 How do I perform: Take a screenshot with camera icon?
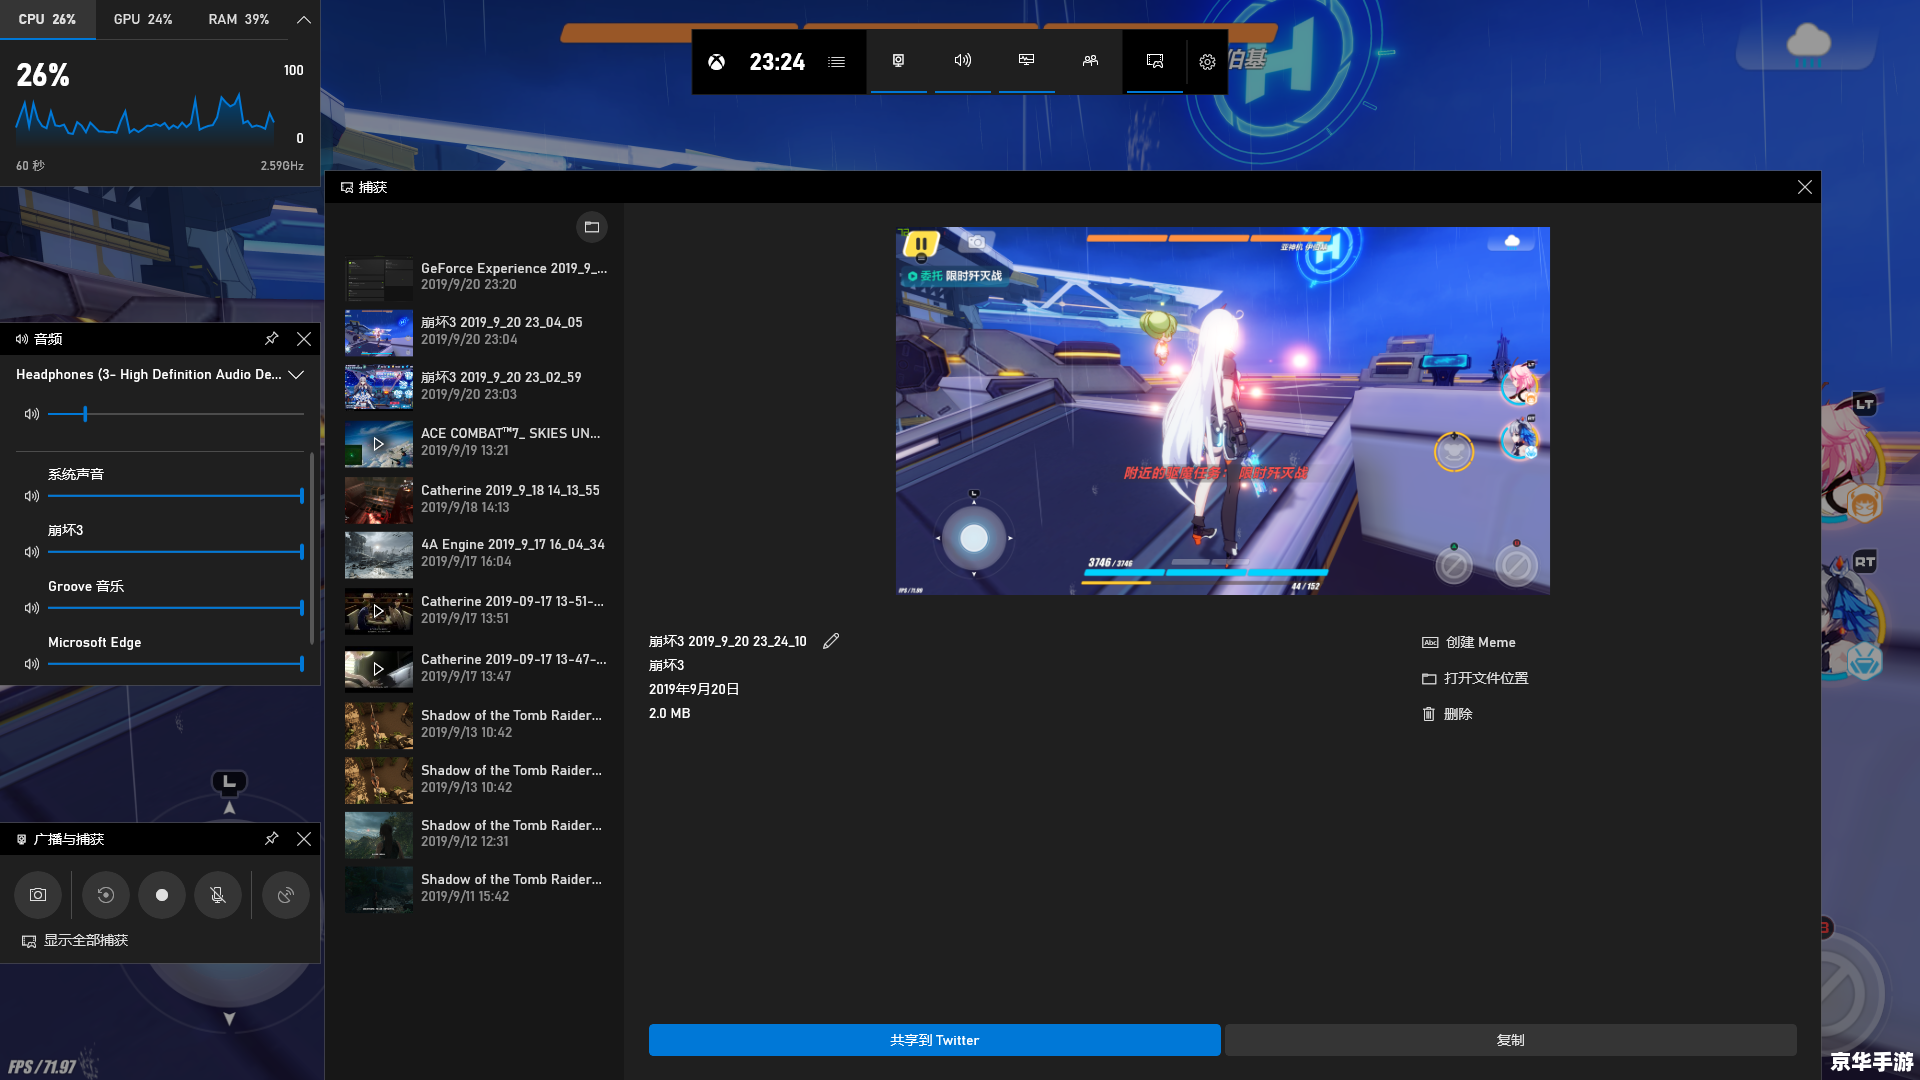38,895
